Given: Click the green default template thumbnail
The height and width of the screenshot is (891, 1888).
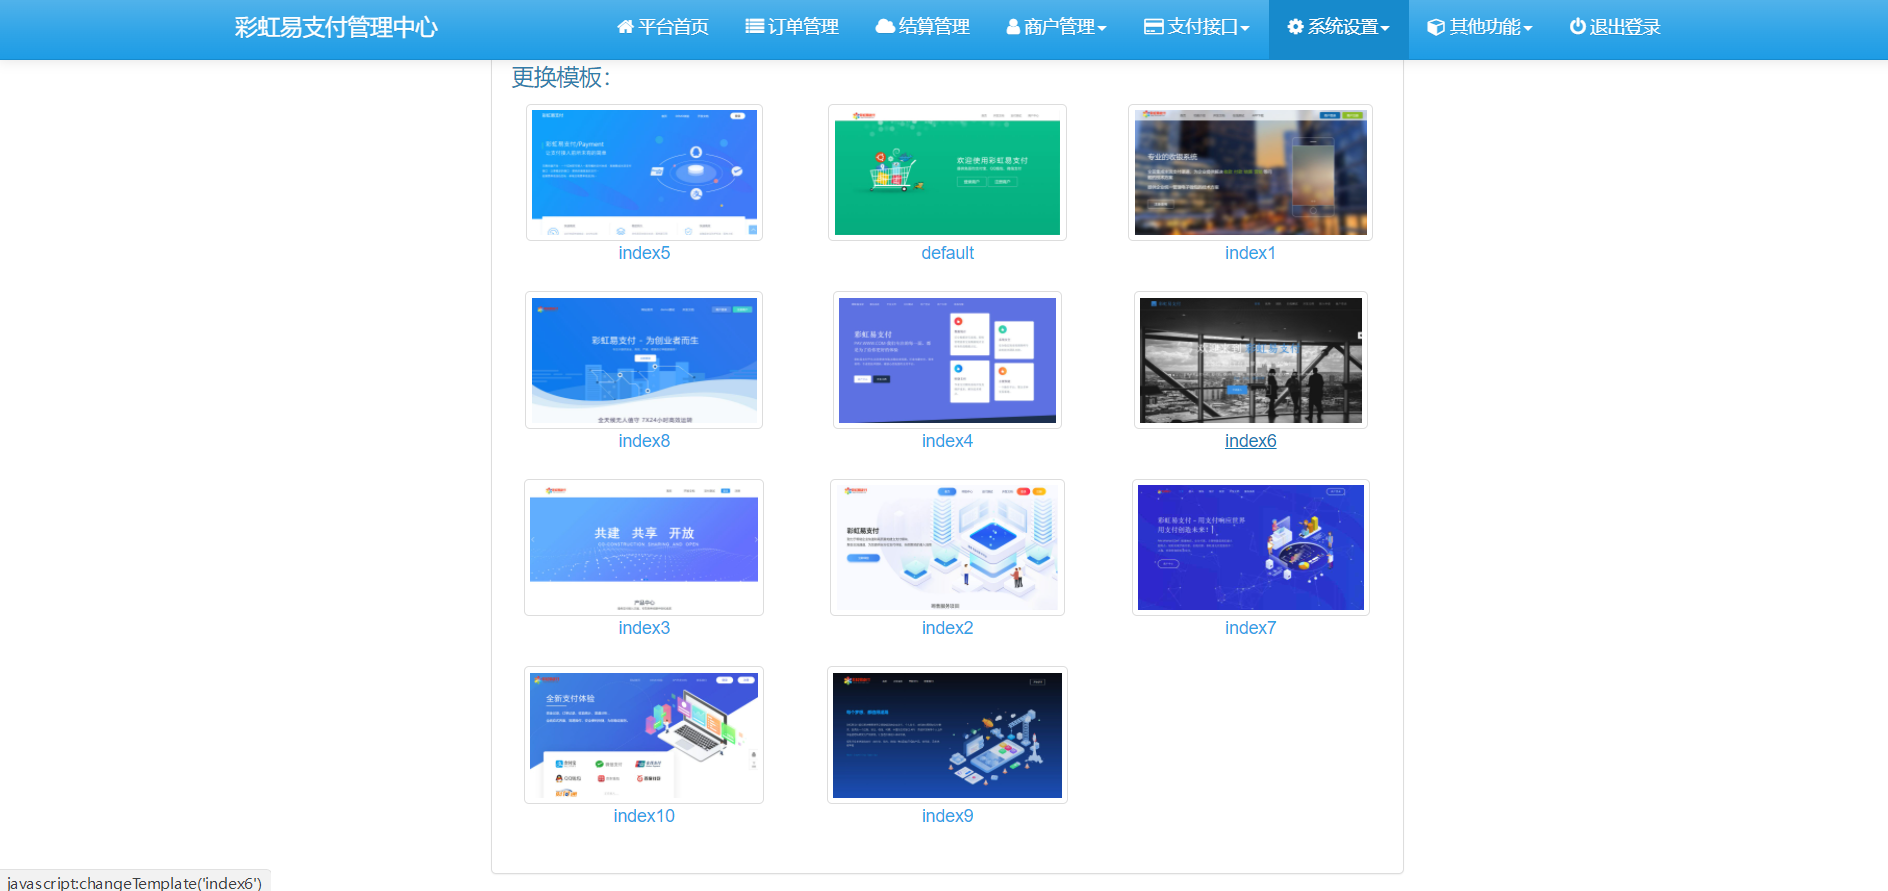Looking at the screenshot, I should click(947, 172).
